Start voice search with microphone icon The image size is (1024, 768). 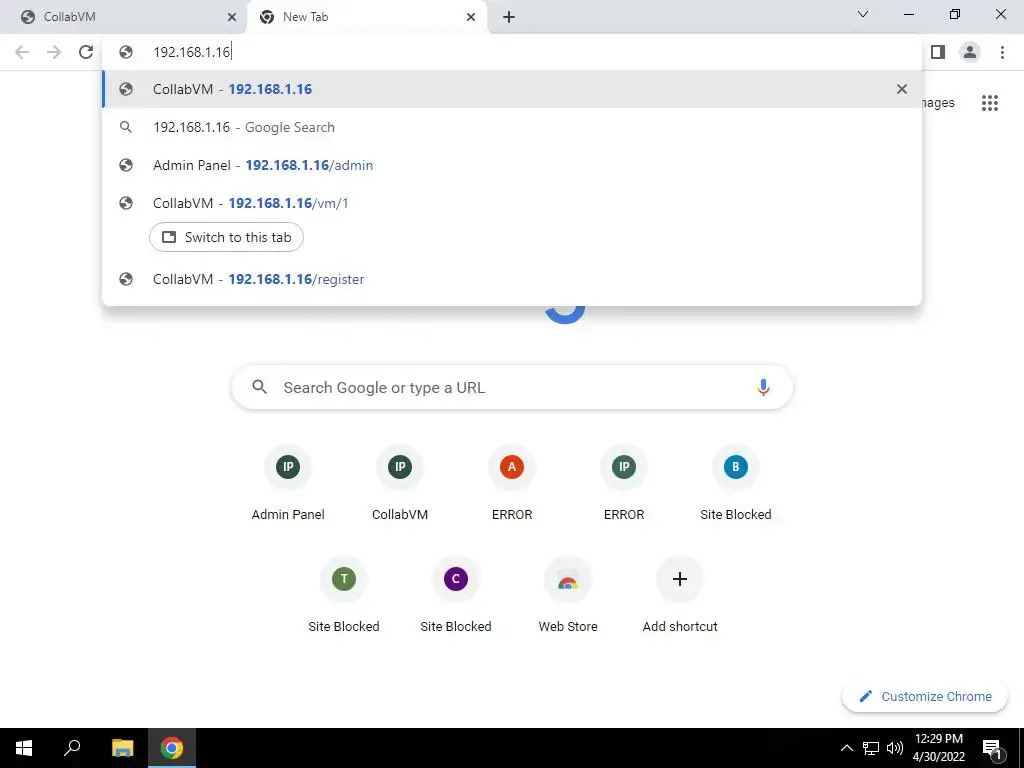tap(763, 387)
